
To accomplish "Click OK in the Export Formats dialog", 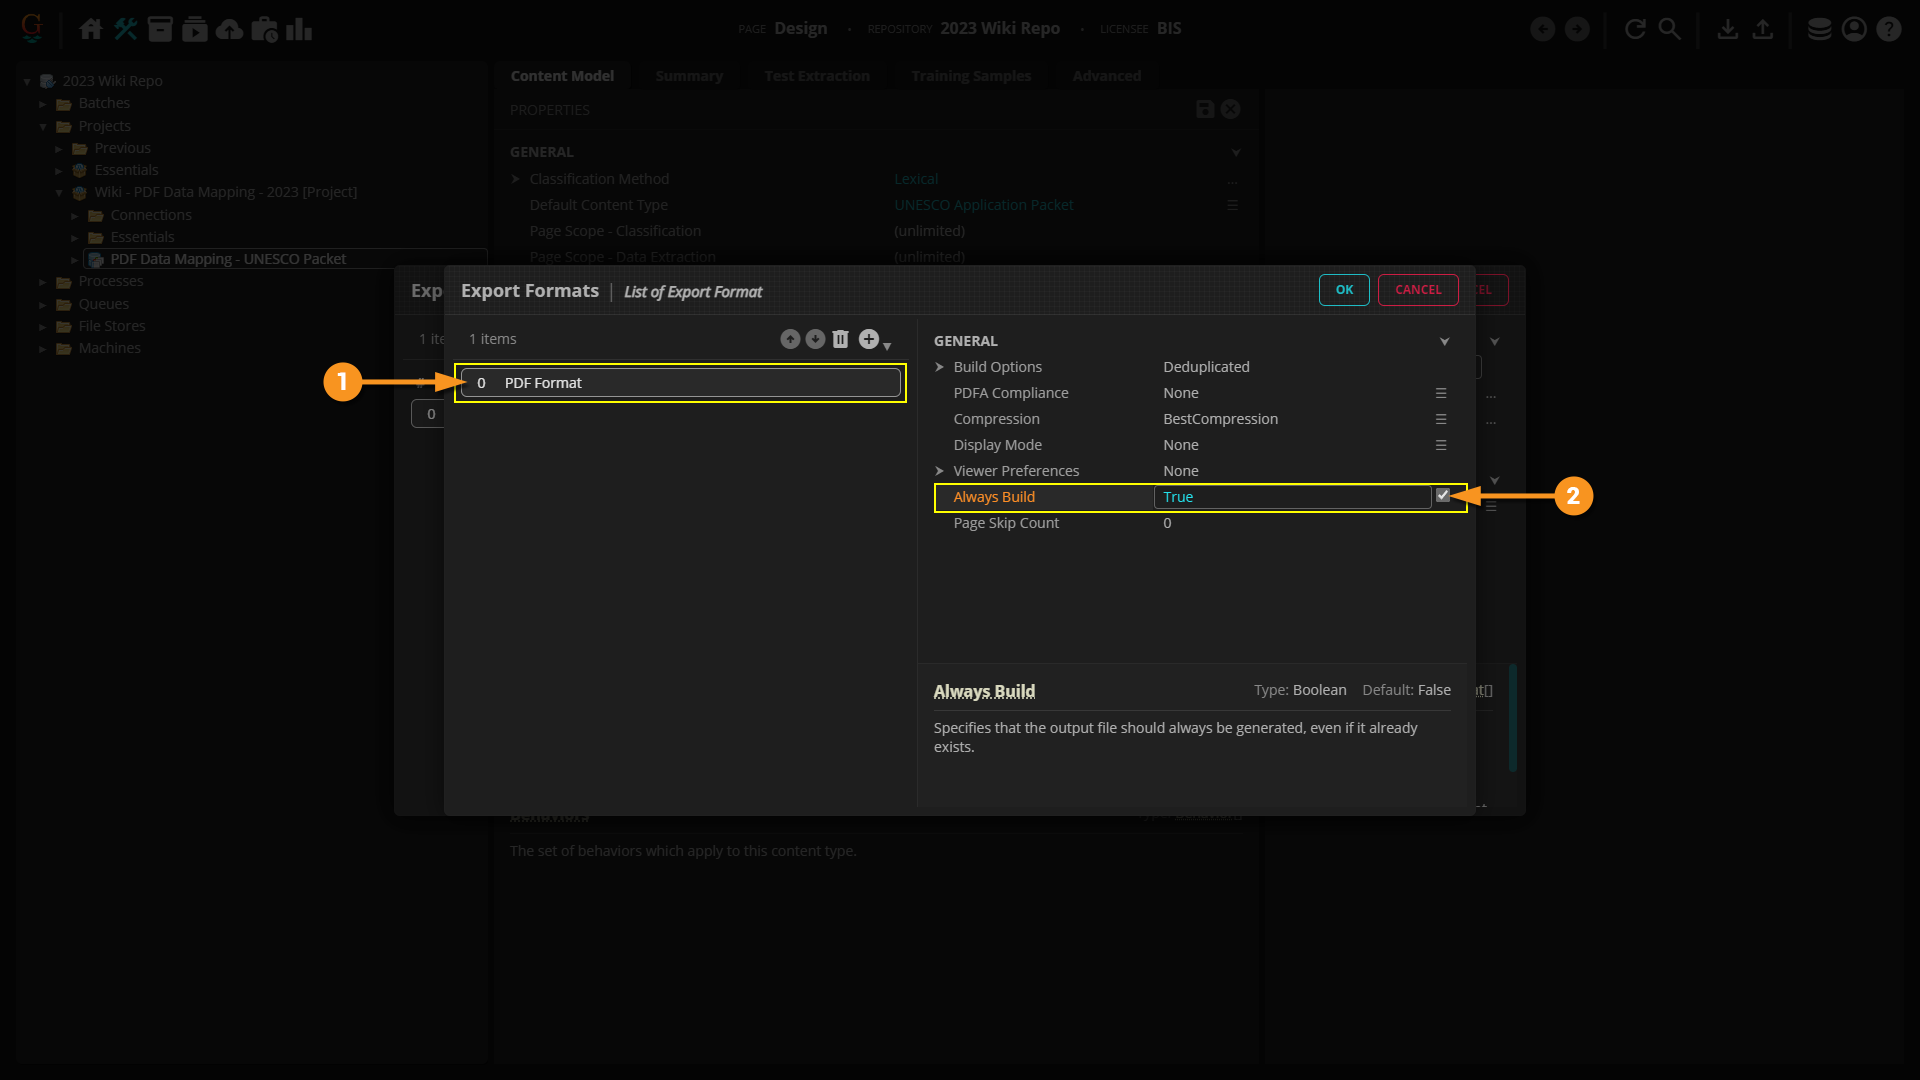I will click(1344, 290).
